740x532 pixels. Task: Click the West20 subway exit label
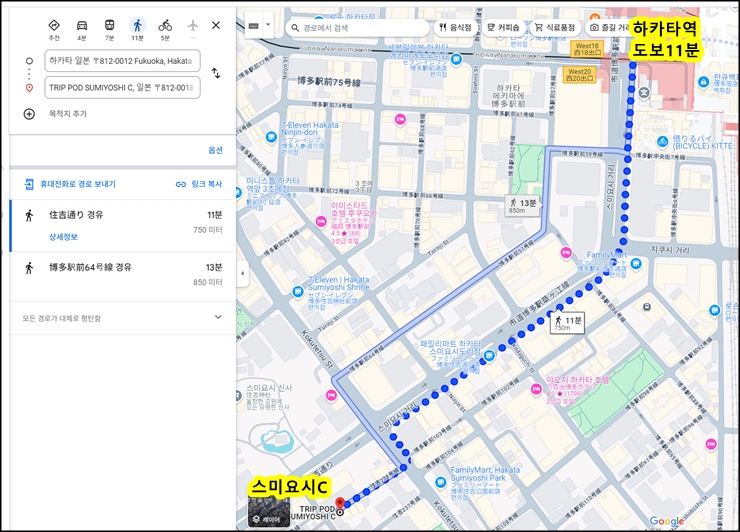coord(580,75)
